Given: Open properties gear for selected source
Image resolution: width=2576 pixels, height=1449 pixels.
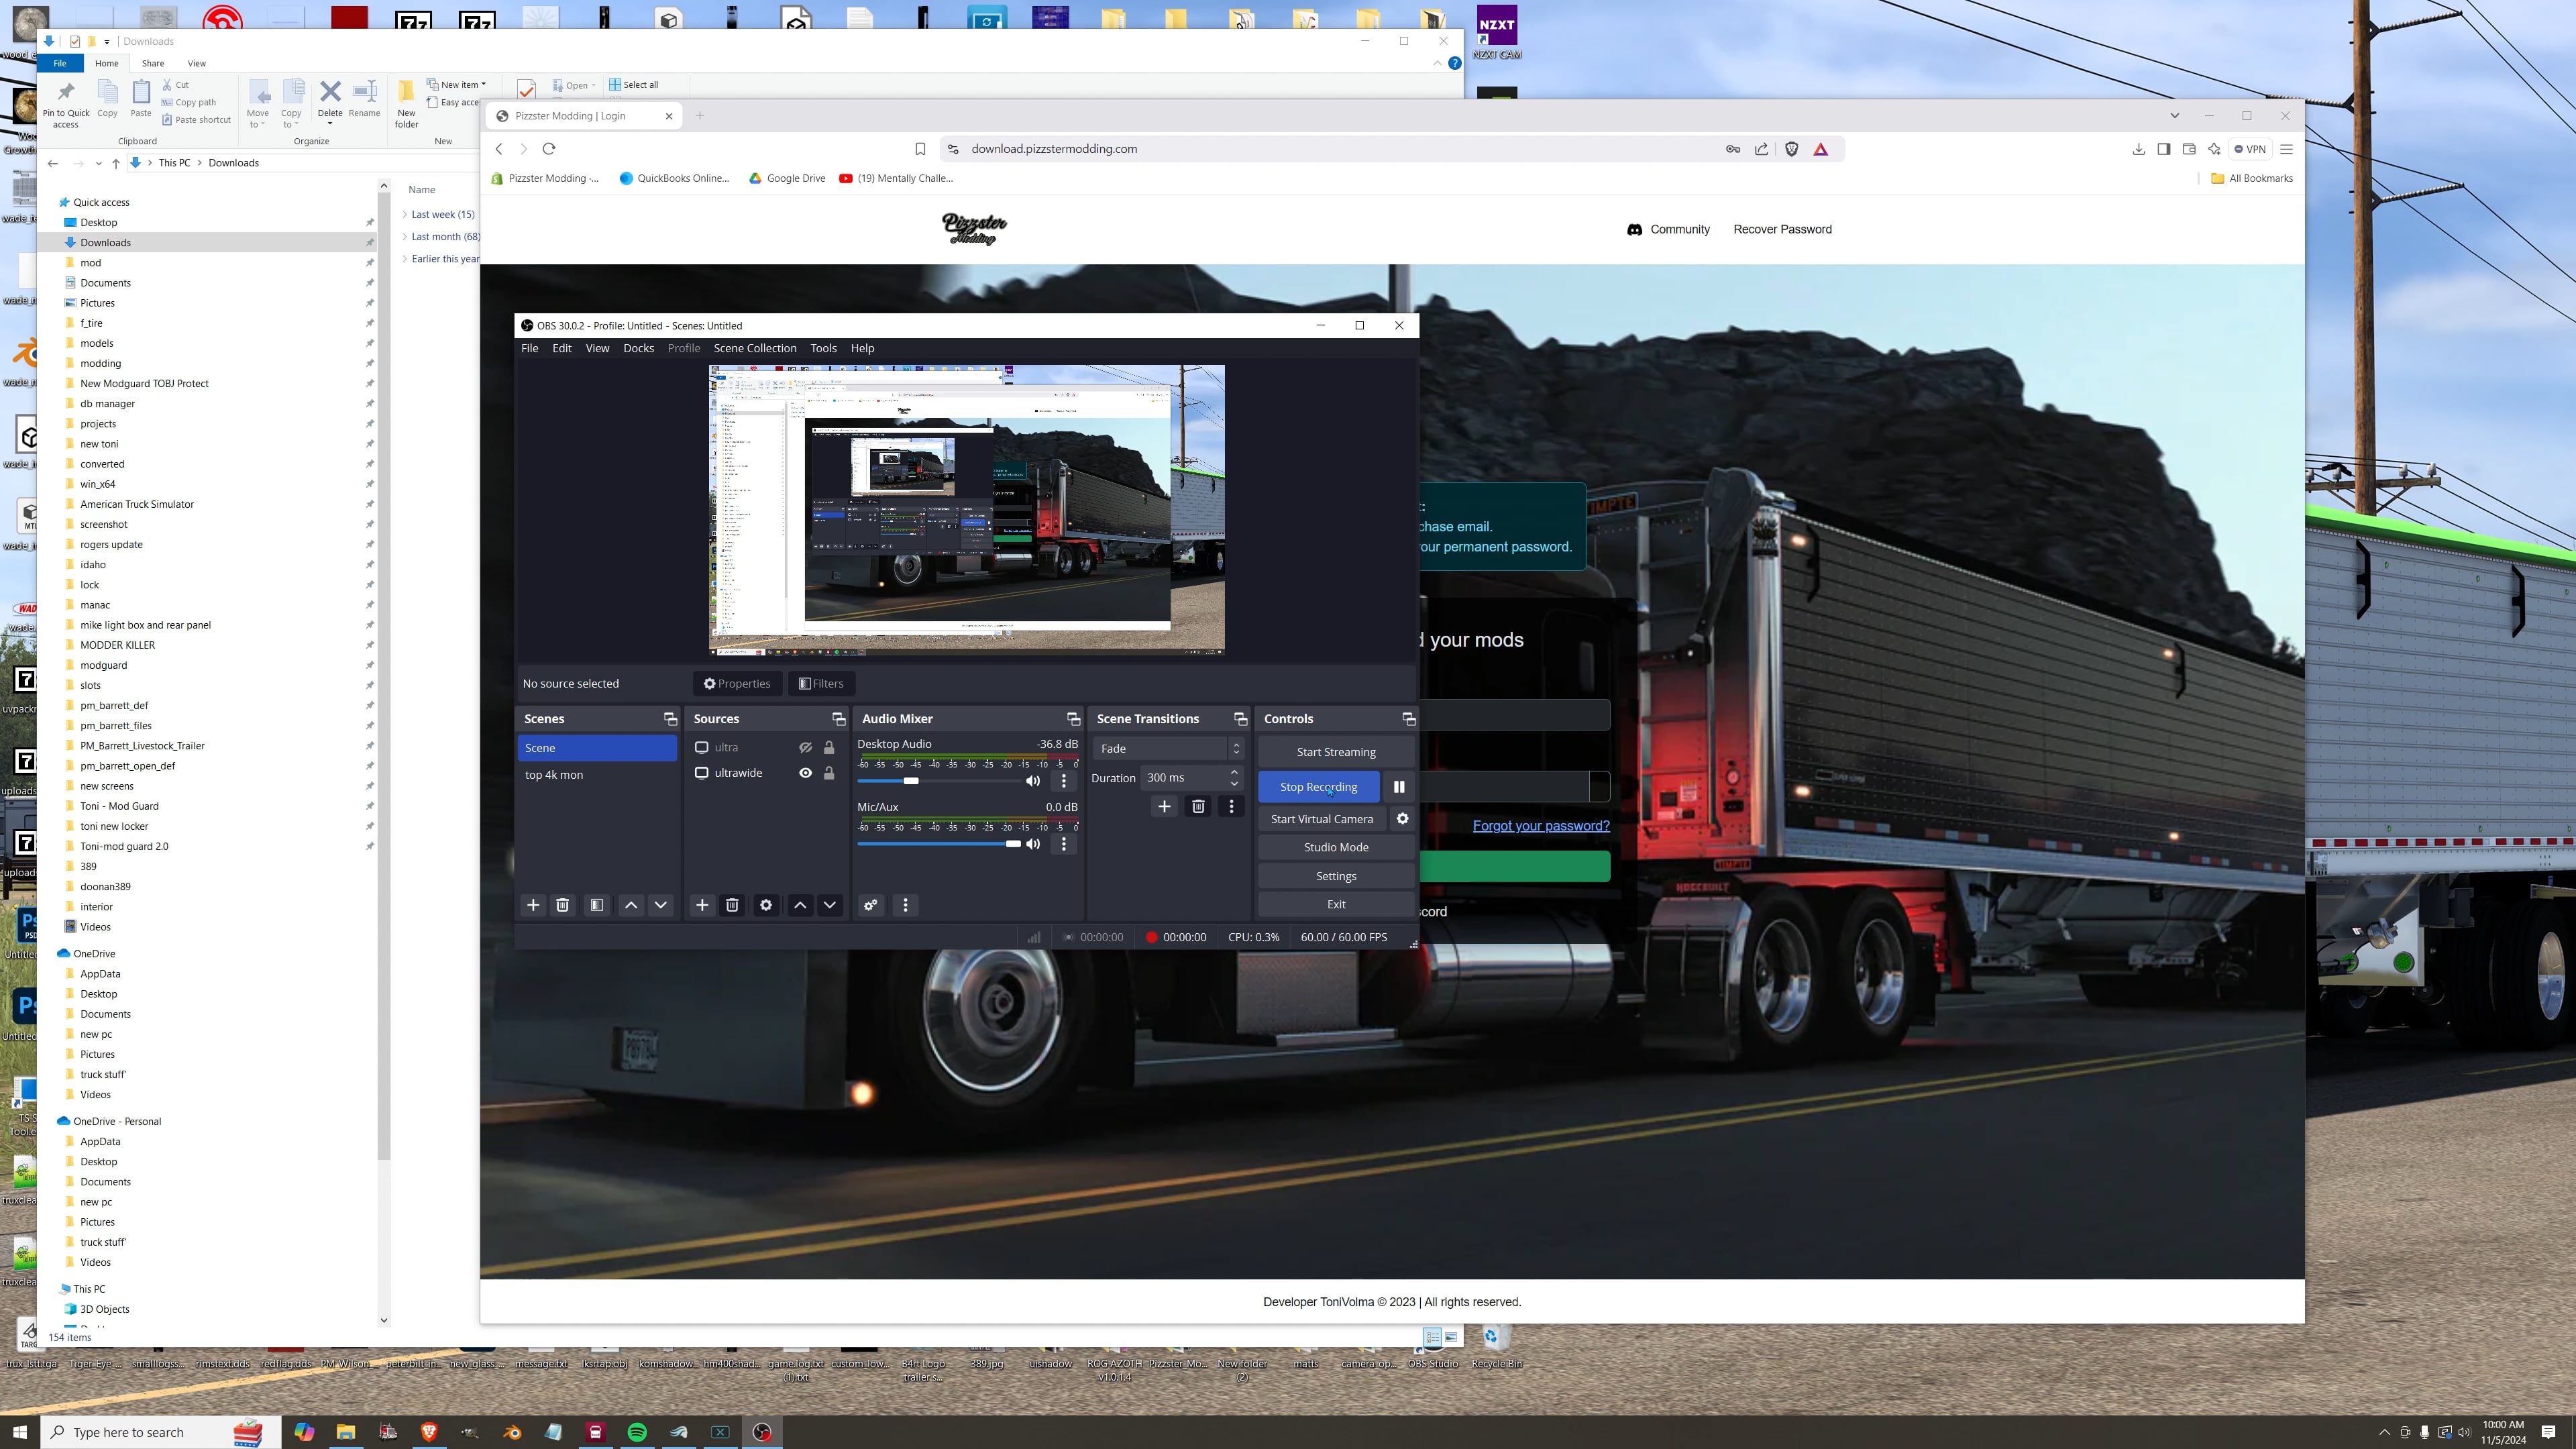Looking at the screenshot, I should [x=766, y=905].
